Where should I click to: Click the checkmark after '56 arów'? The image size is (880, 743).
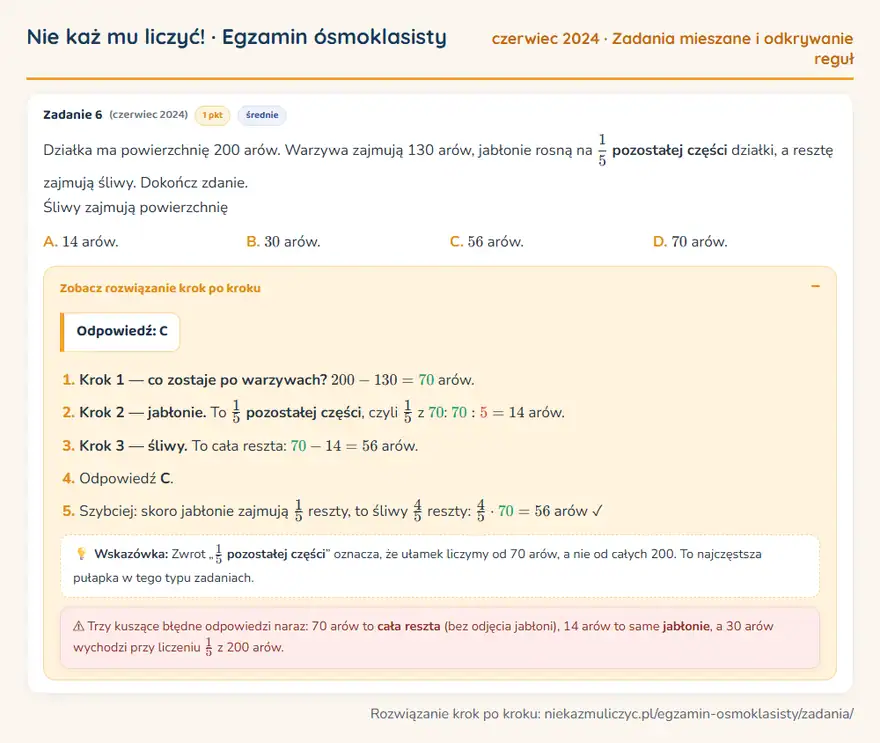597,511
